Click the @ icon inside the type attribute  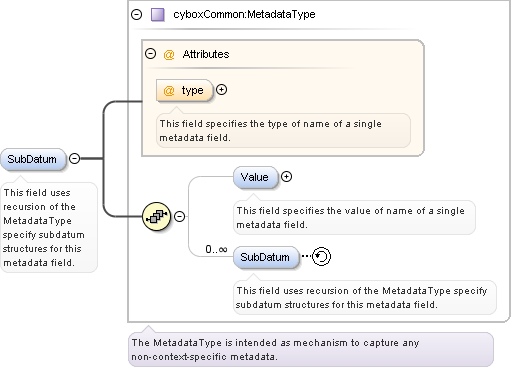tap(169, 90)
